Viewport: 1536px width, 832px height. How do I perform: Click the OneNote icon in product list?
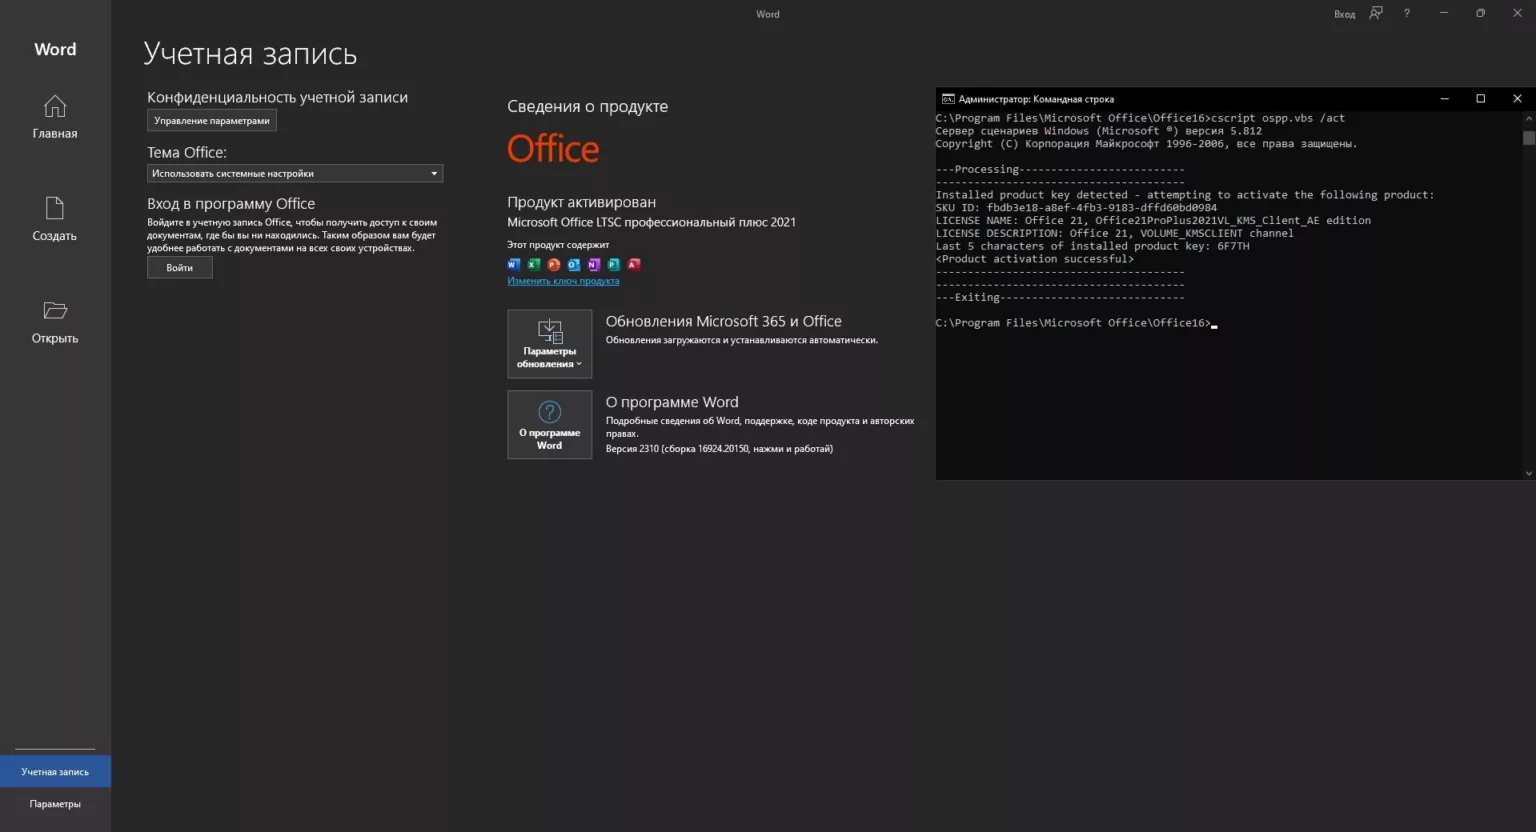pyautogui.click(x=594, y=265)
